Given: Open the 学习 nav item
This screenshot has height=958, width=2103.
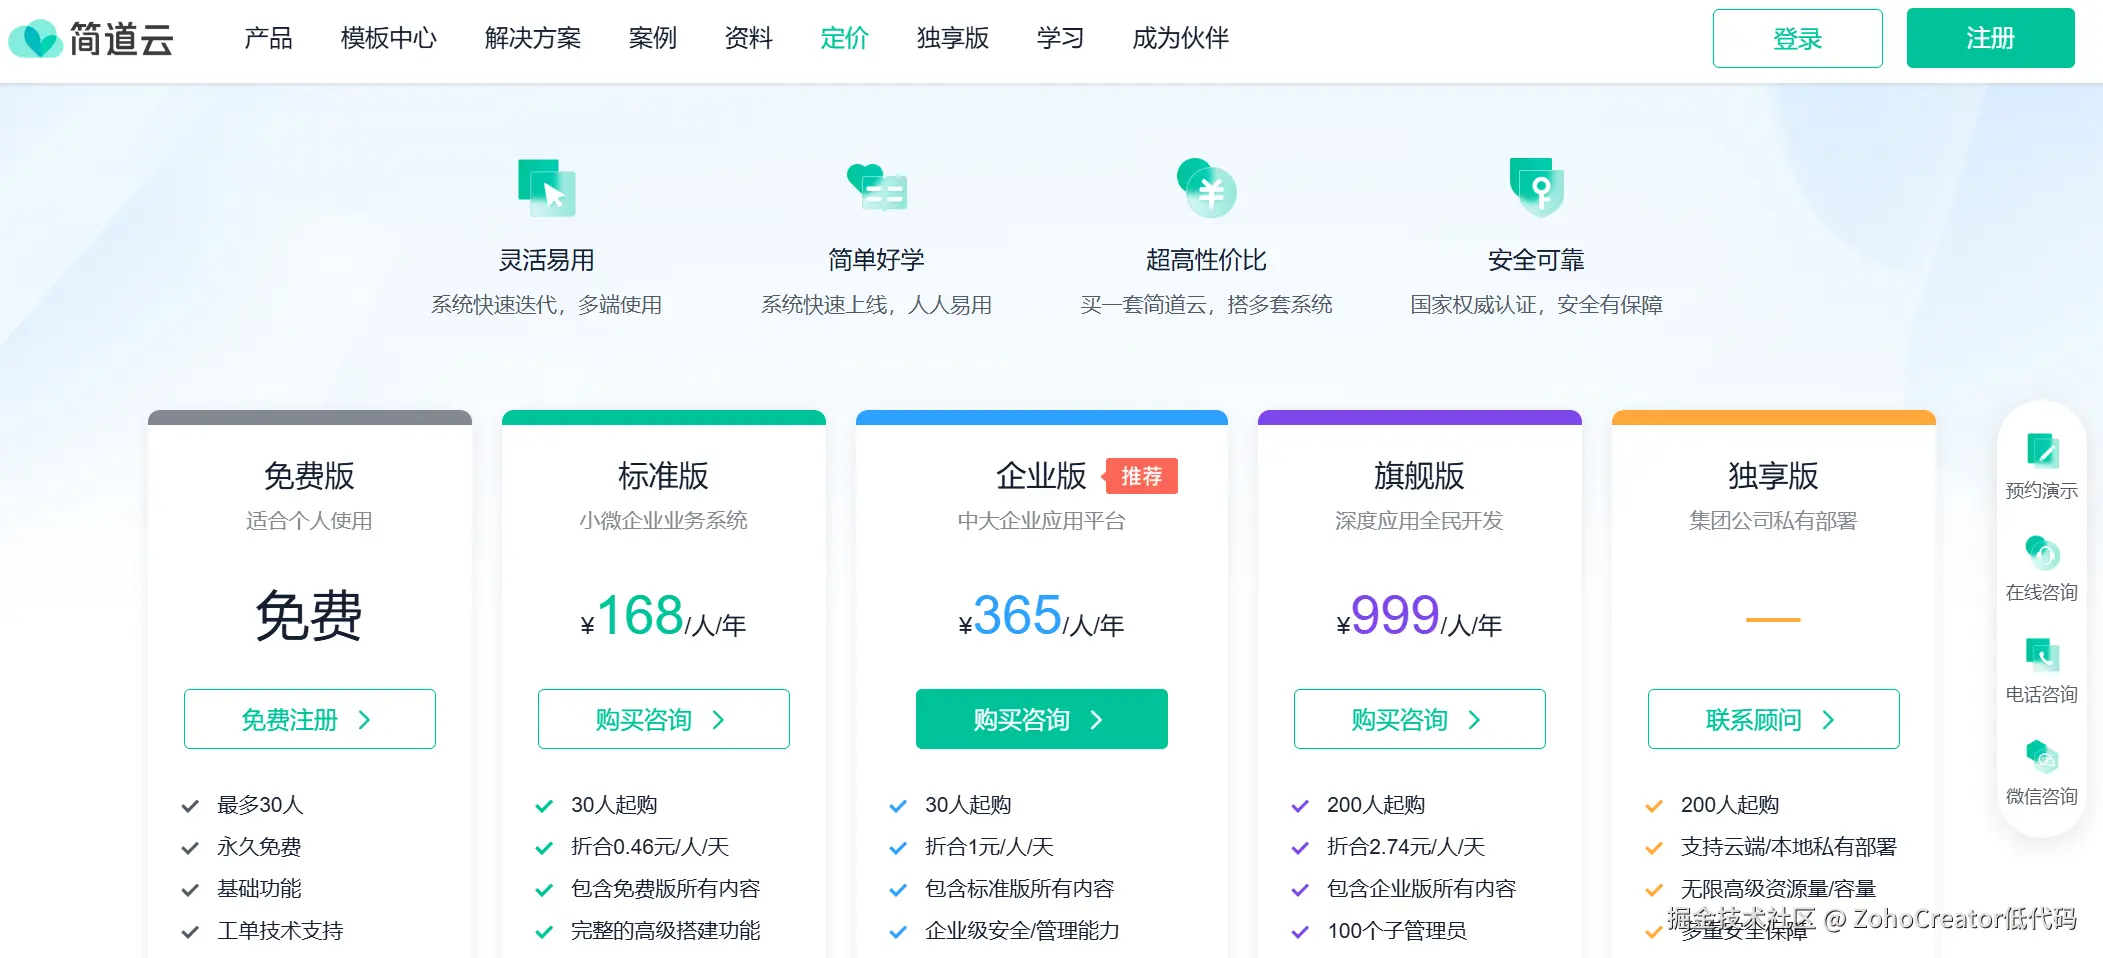Looking at the screenshot, I should click(x=1060, y=38).
